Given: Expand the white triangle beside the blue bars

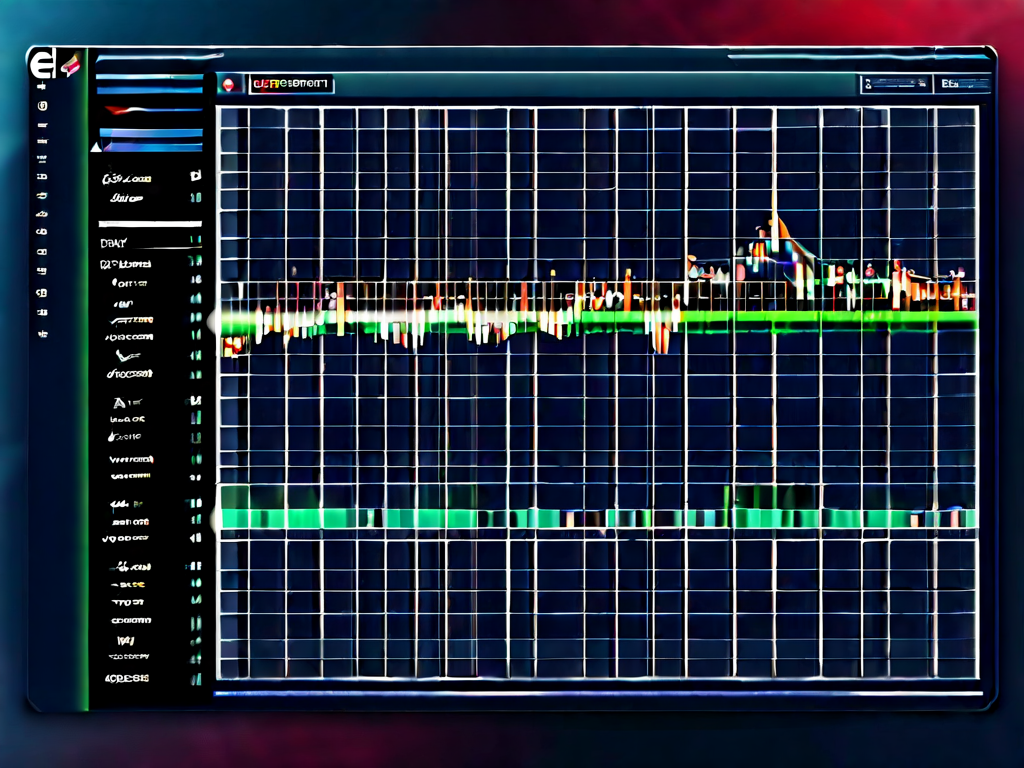Looking at the screenshot, I should 95,147.
